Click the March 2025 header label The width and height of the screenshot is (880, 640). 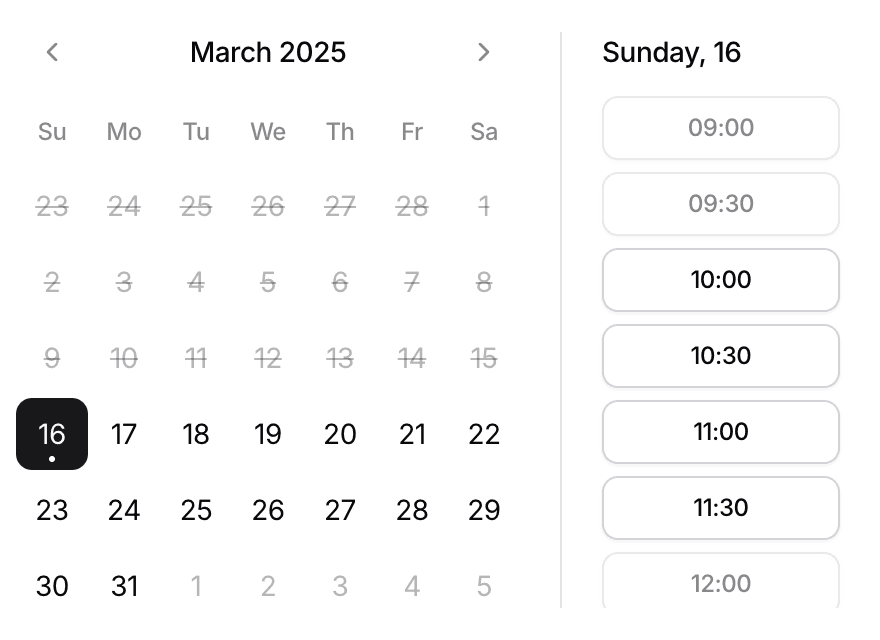pos(267,52)
